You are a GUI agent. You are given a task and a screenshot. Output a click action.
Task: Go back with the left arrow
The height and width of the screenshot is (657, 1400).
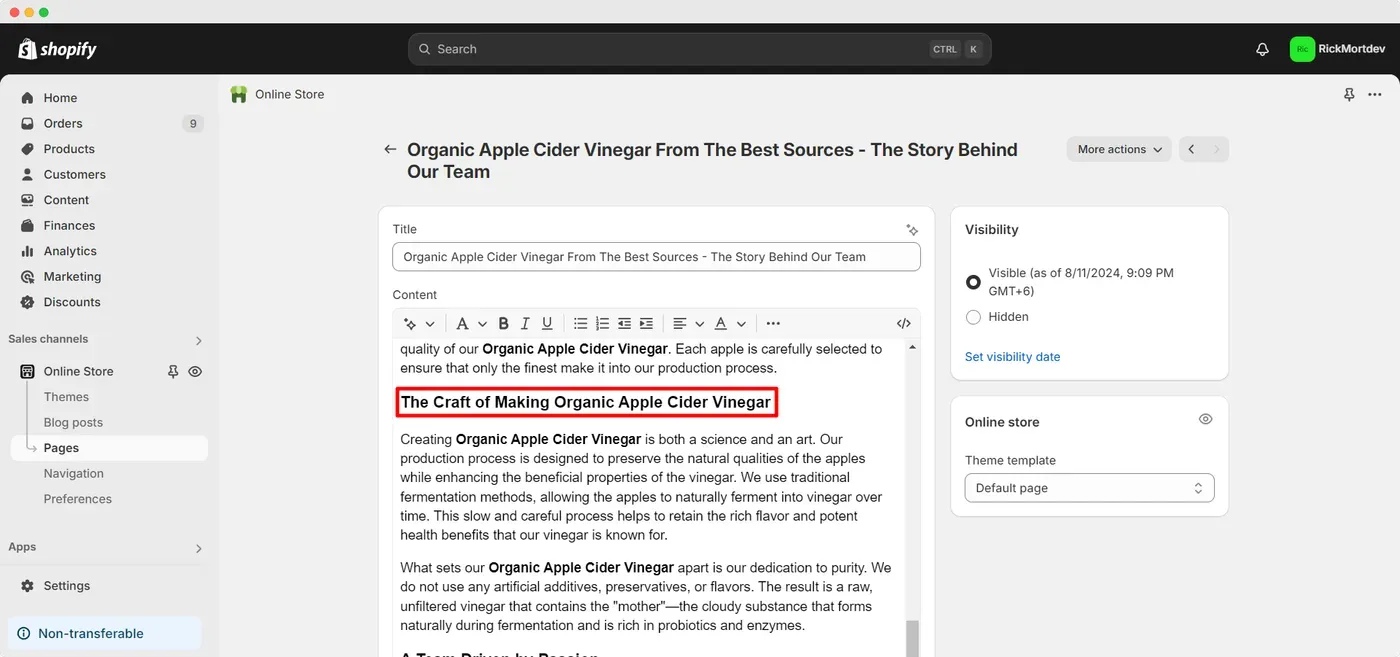390,149
